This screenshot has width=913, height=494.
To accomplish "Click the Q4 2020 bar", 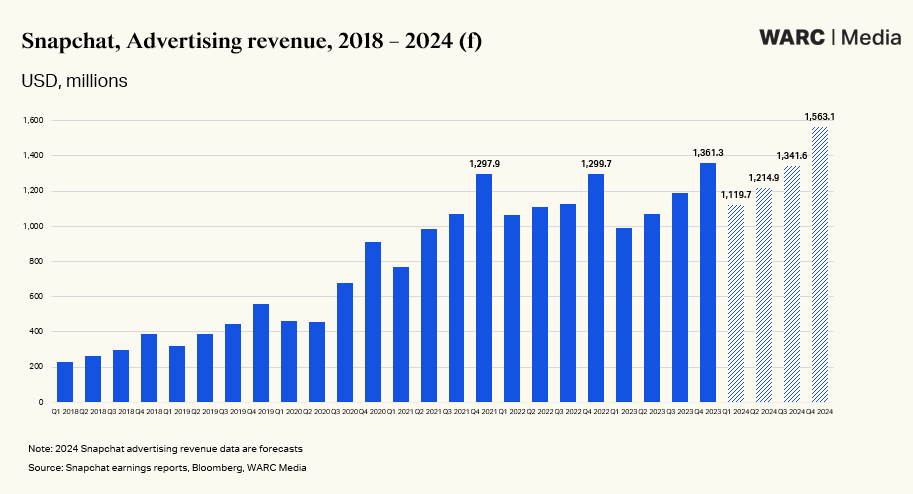I will (x=372, y=322).
